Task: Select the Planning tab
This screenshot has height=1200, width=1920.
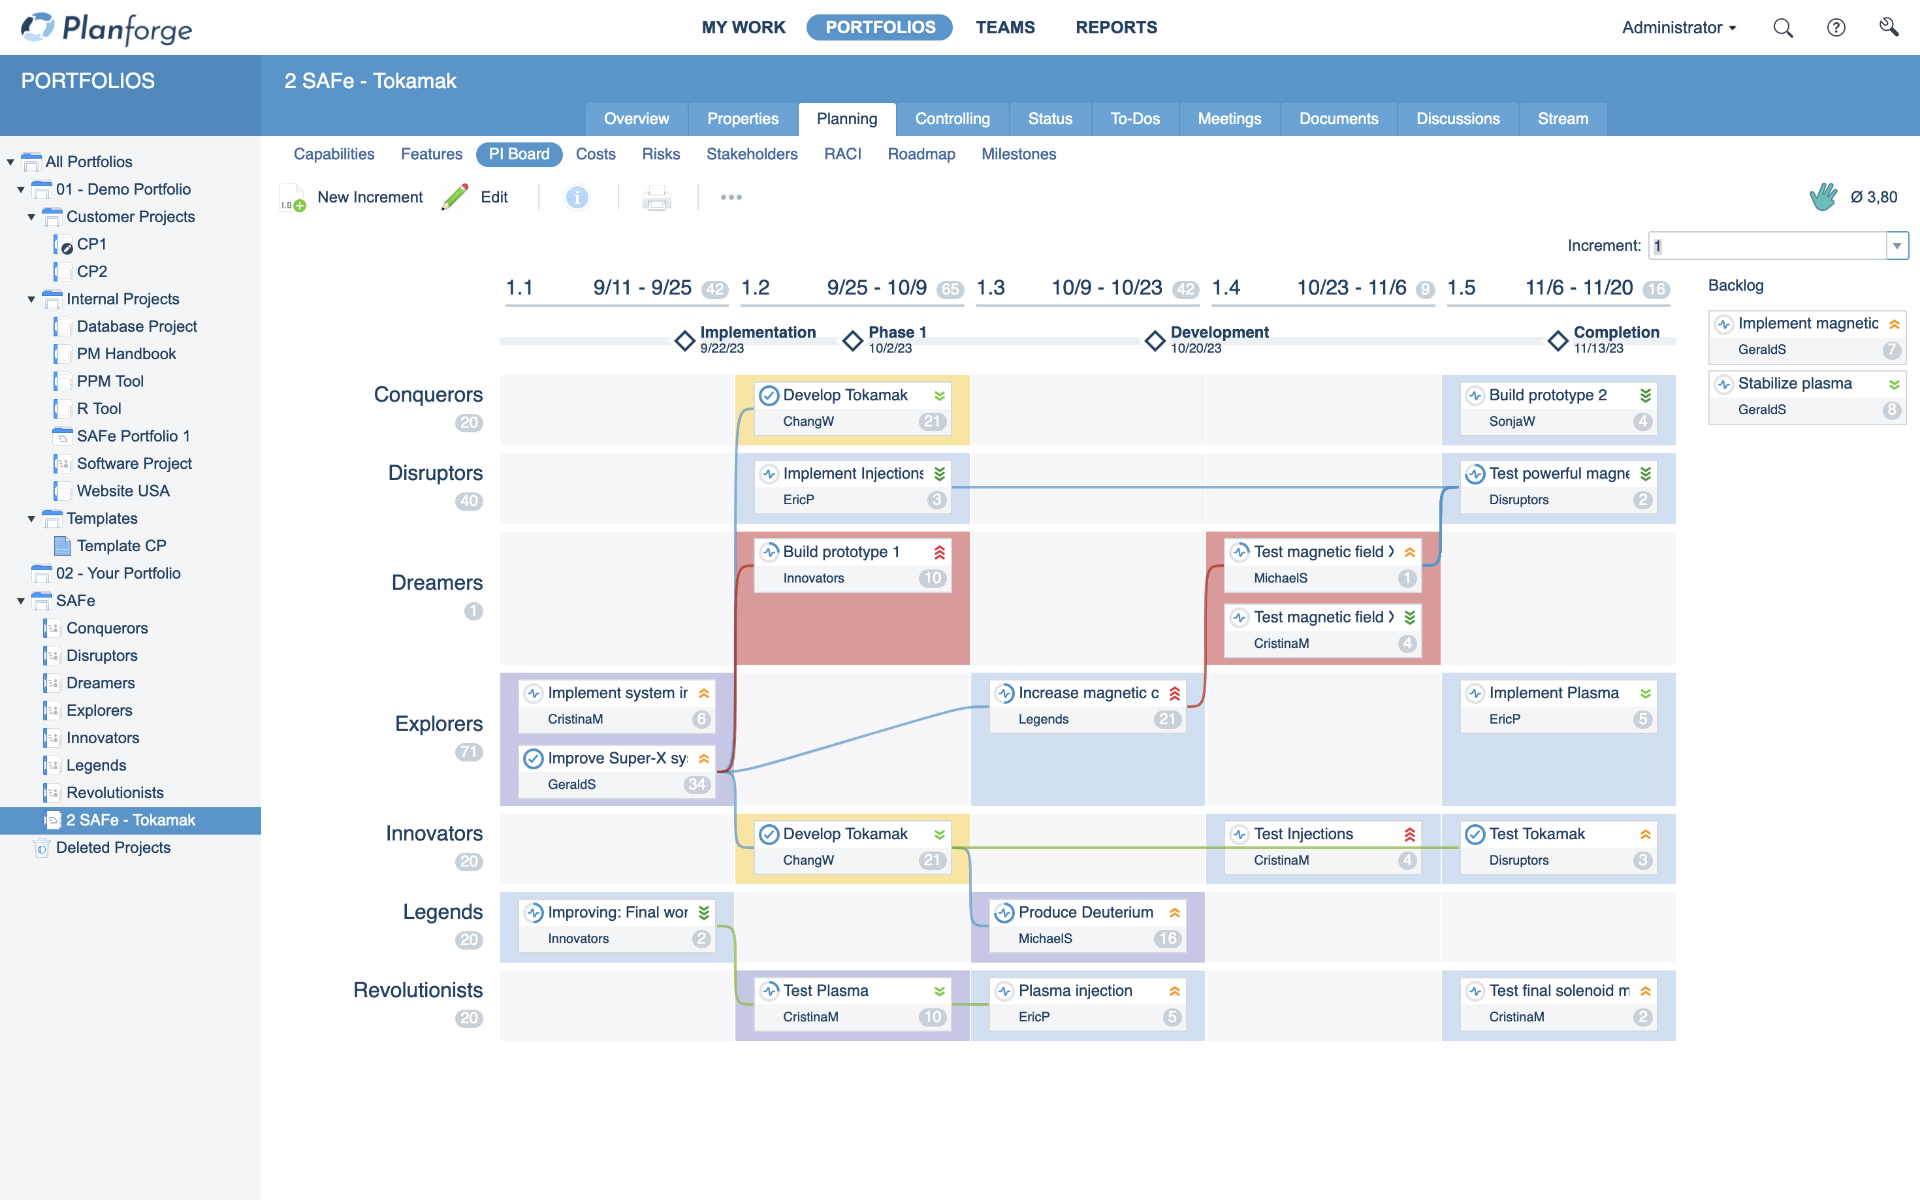Action: [846, 118]
